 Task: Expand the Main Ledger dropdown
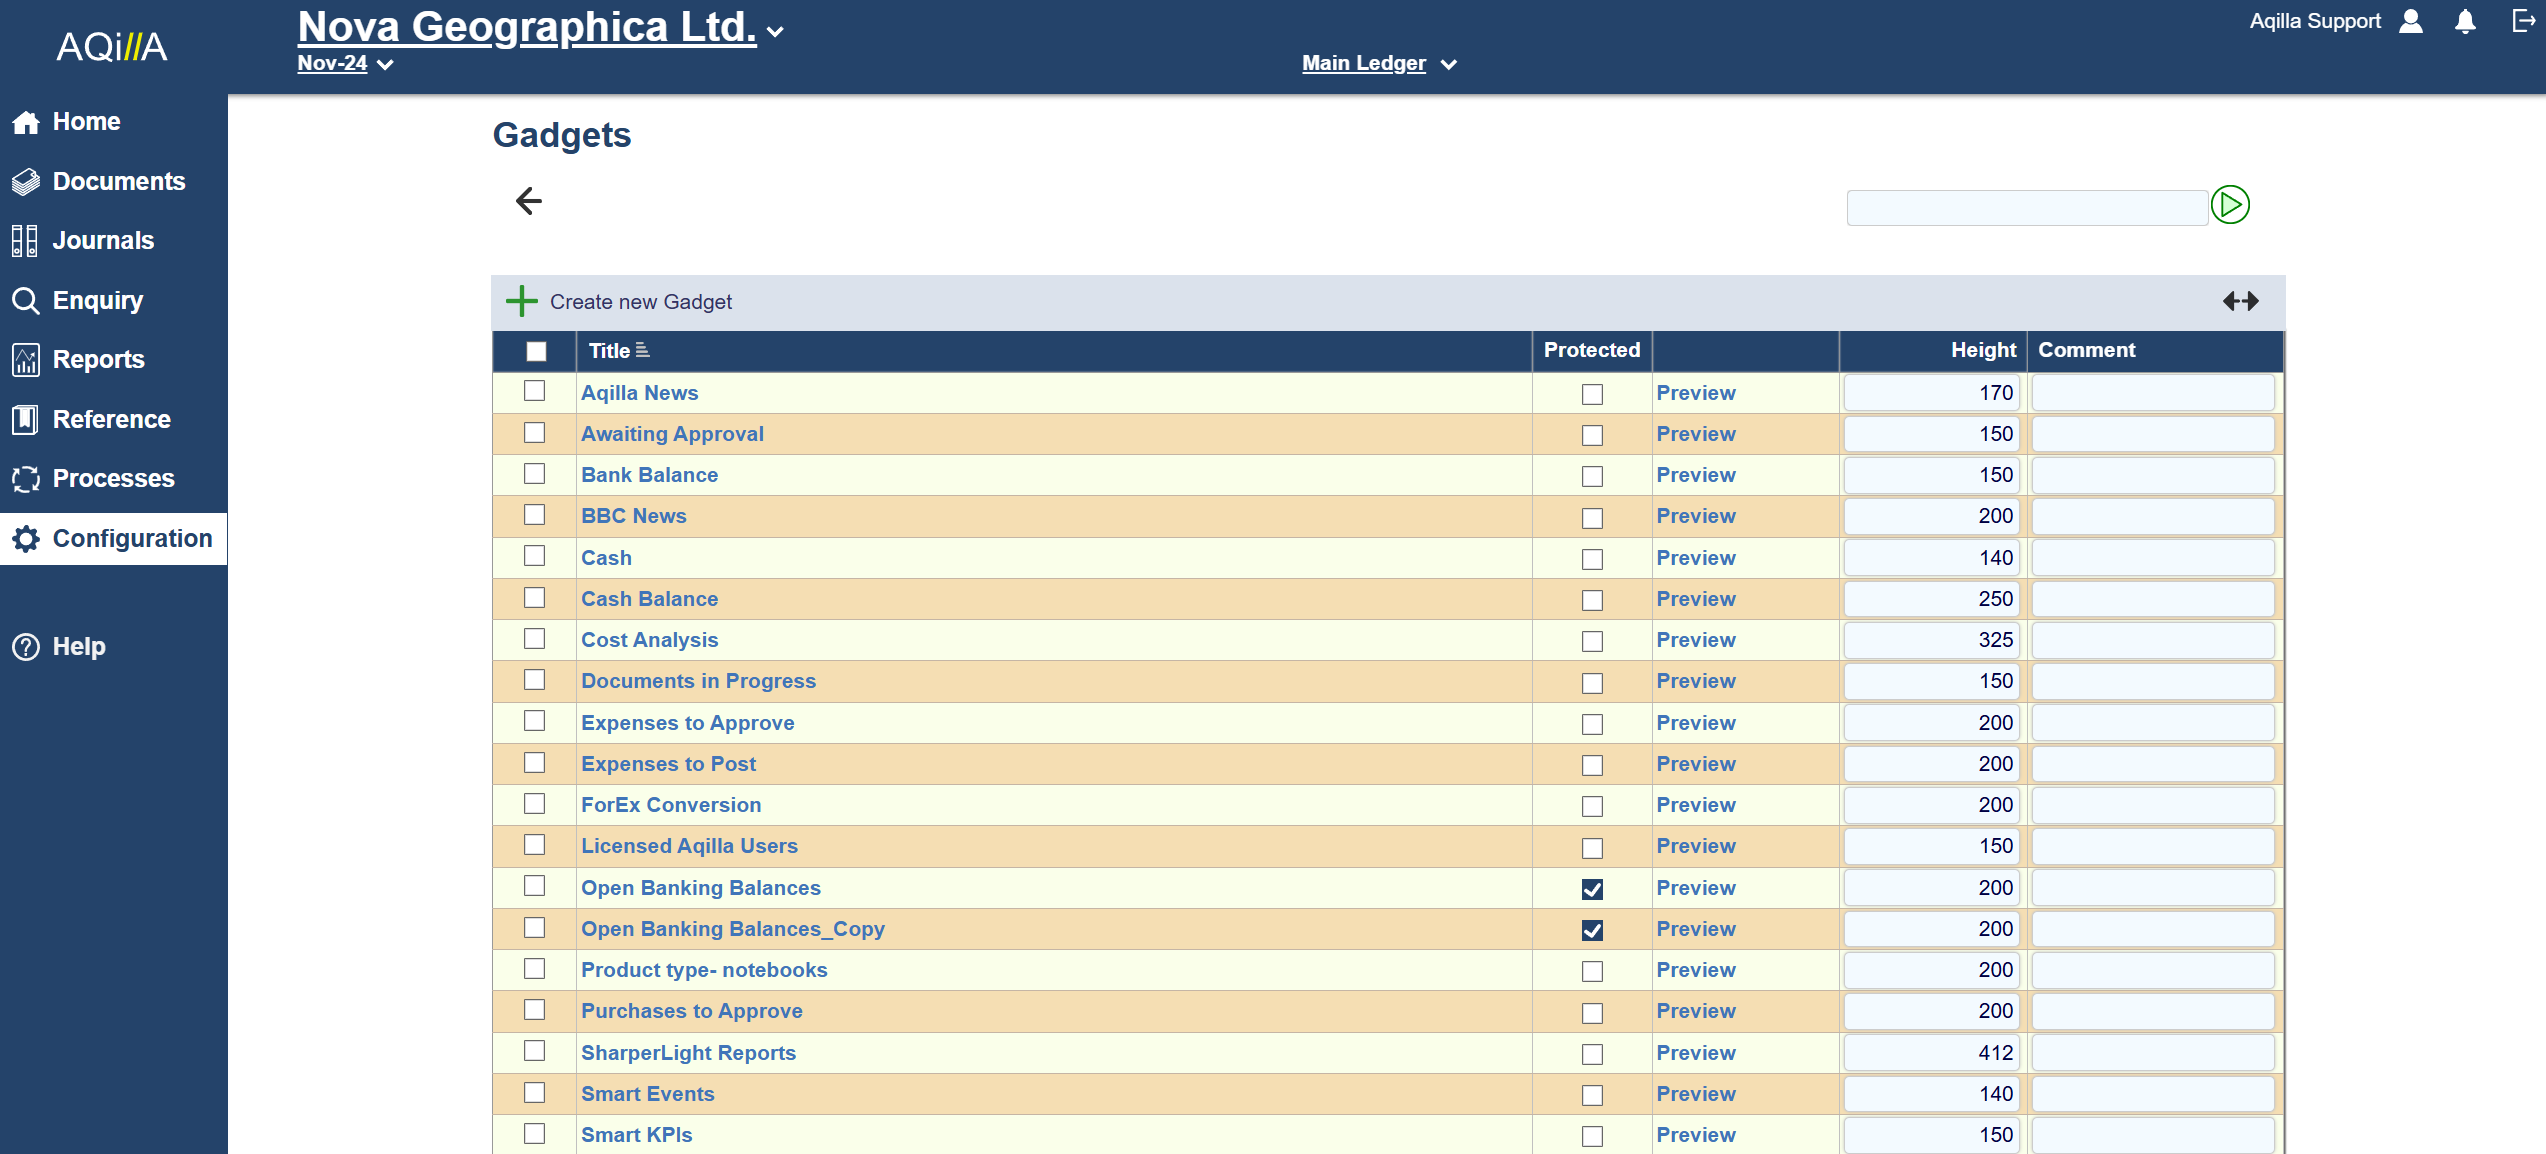[1448, 65]
